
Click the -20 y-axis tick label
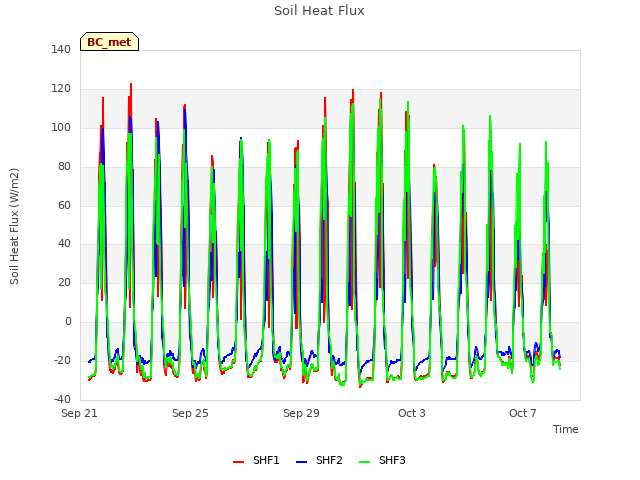[x=62, y=360]
